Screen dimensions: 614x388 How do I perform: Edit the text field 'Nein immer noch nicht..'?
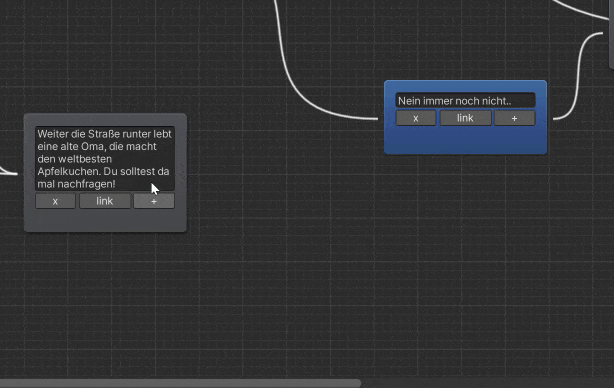coord(465,101)
